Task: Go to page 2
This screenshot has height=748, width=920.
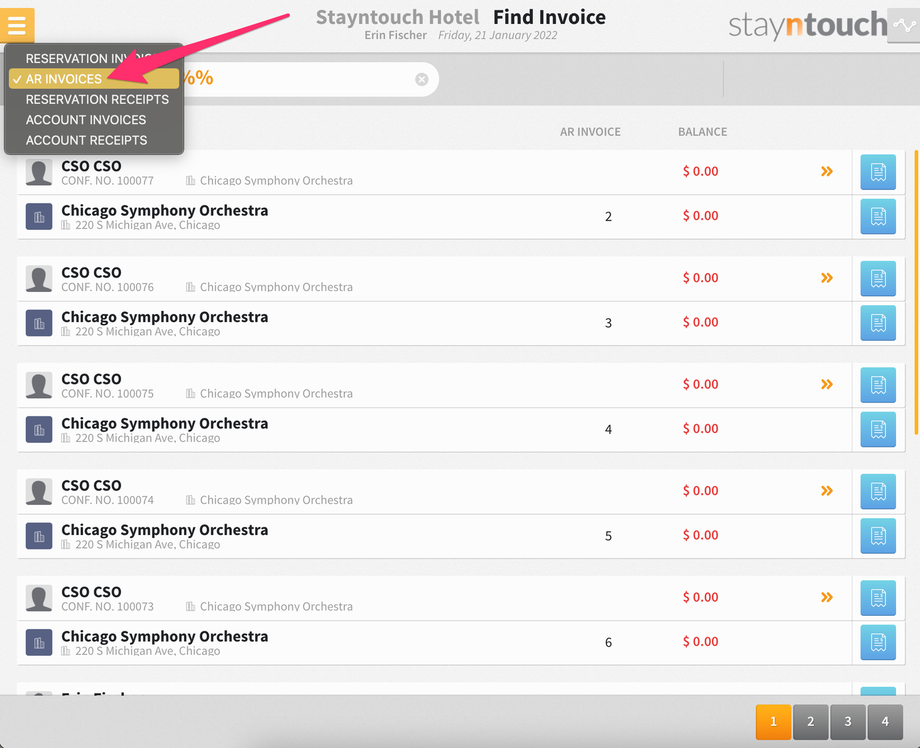Action: (810, 722)
